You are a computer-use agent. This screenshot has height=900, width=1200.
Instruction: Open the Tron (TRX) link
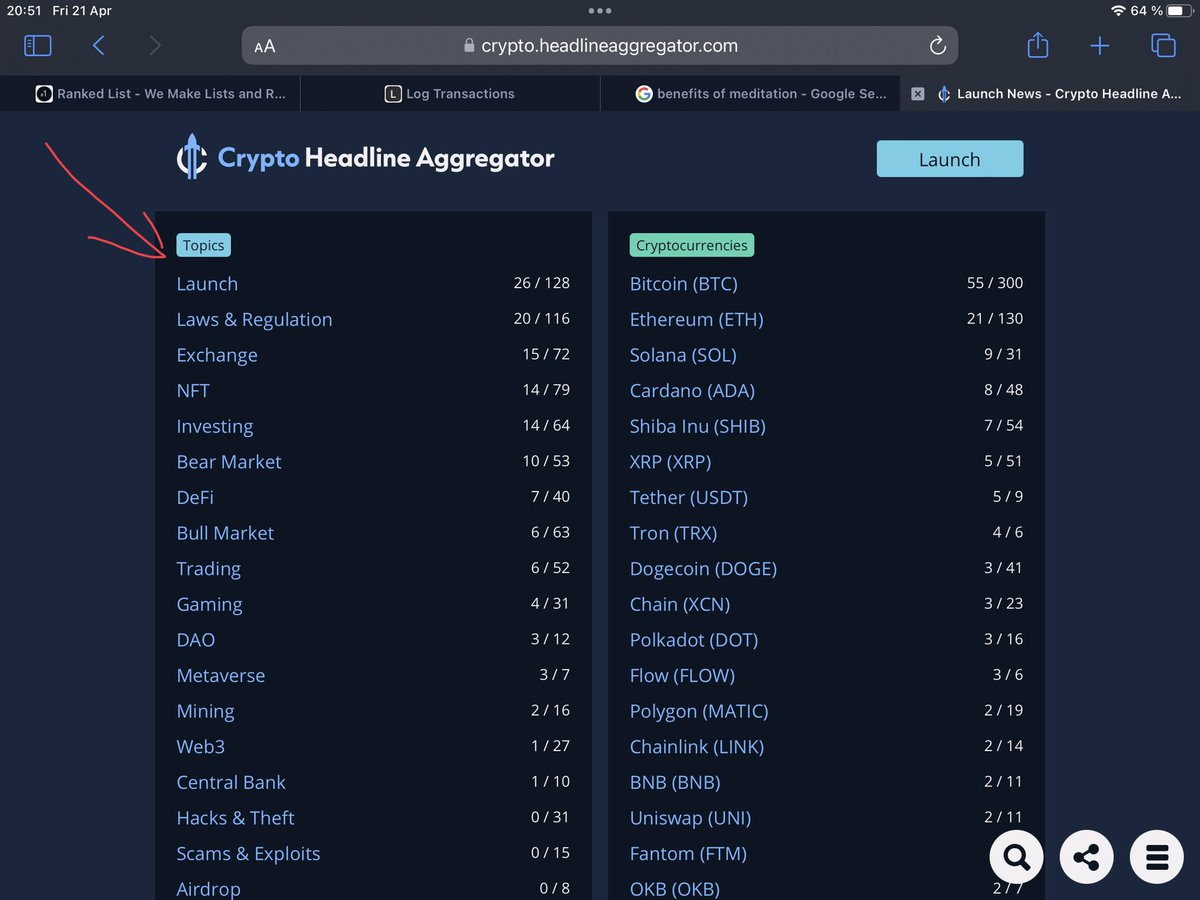click(x=673, y=533)
